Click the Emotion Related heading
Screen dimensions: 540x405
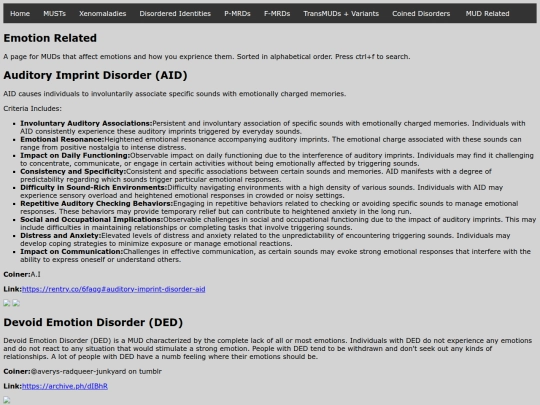point(50,38)
